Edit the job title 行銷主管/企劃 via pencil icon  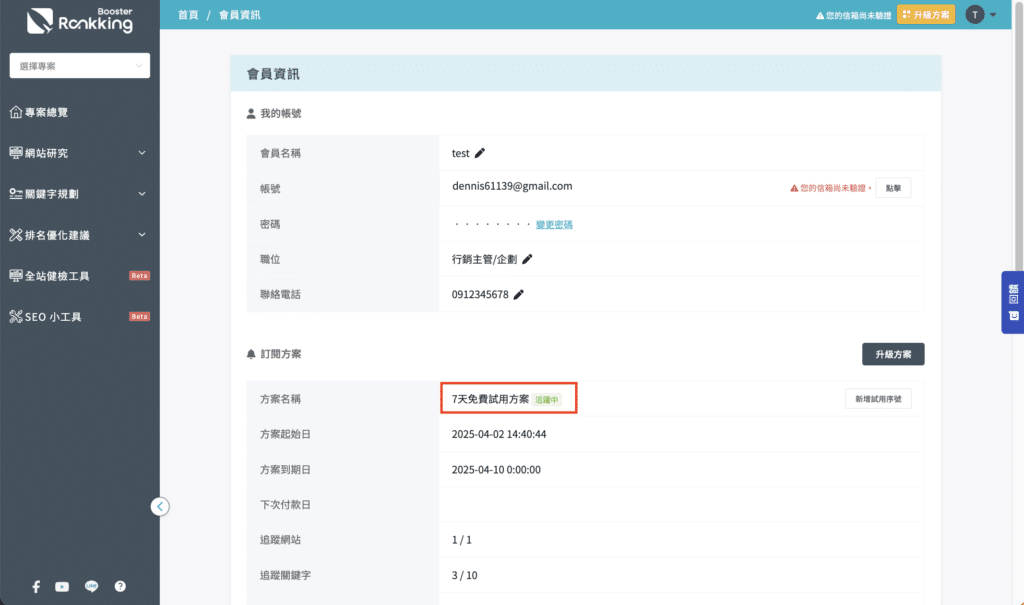coord(527,259)
